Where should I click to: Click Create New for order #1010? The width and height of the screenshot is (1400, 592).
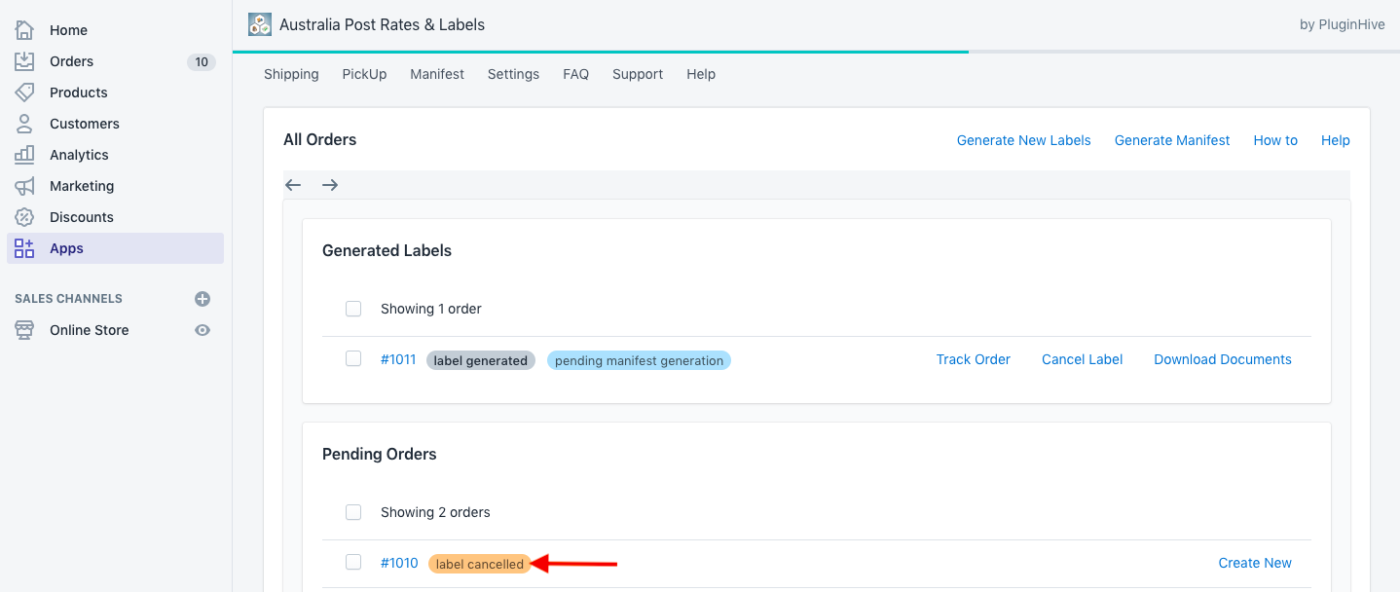[x=1255, y=563]
